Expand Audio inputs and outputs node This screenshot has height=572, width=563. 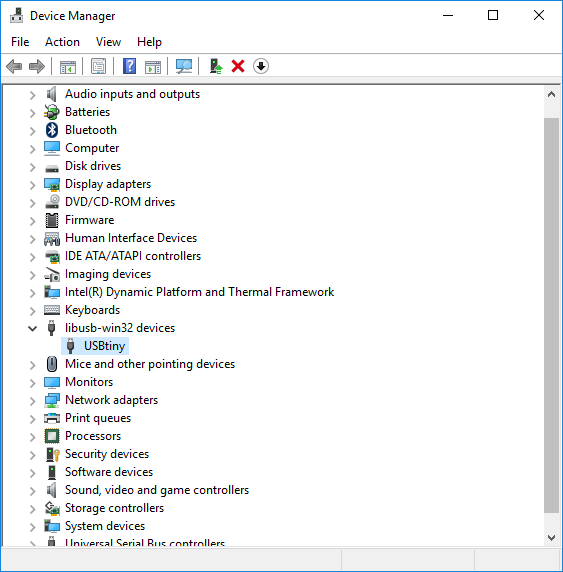click(x=32, y=95)
